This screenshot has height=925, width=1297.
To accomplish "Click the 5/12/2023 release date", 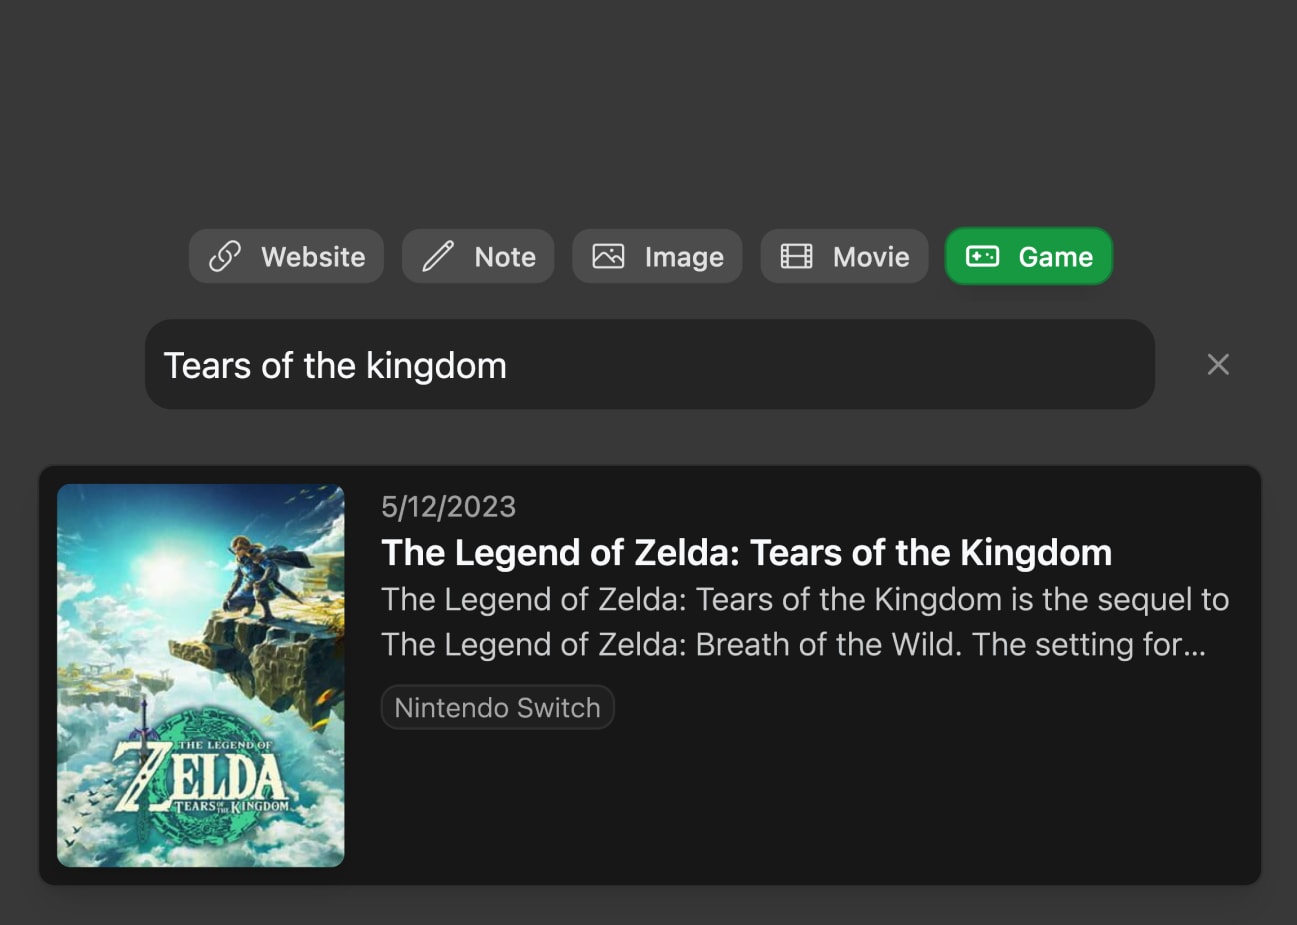I will (448, 507).
